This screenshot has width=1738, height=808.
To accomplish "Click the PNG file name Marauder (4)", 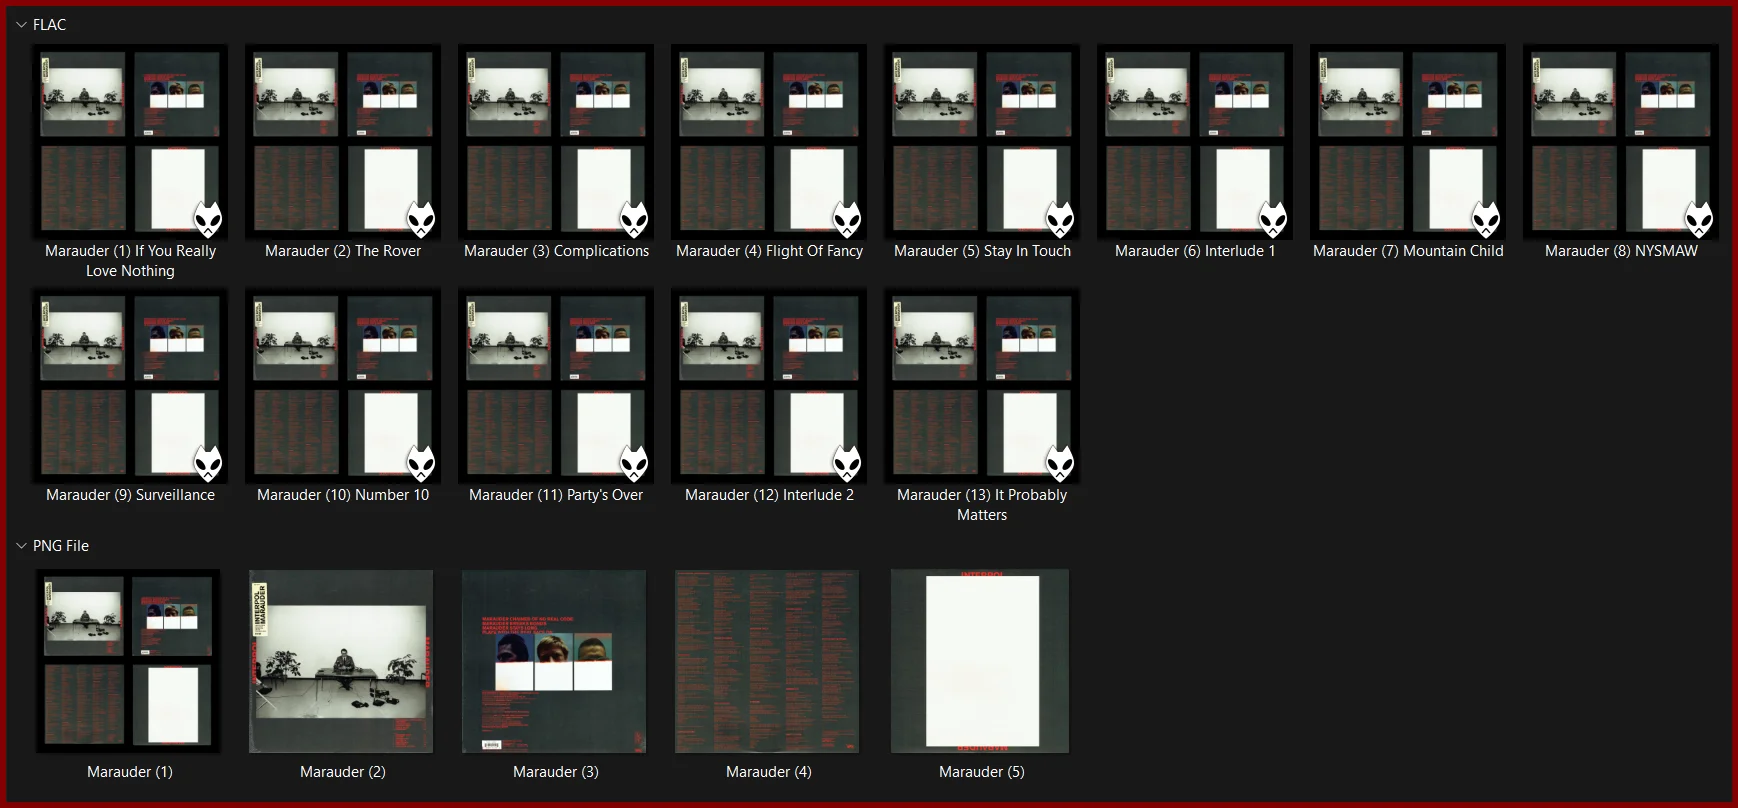I will 769,772.
